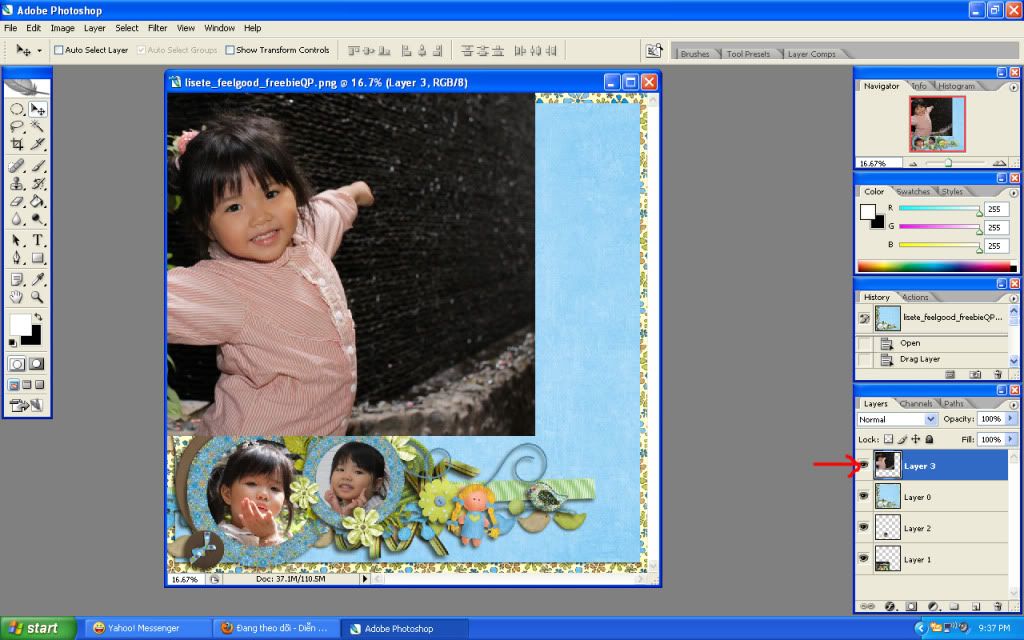Screen dimensions: 1024x640
Task: Check Show Transform Controls option
Action: click(x=230, y=50)
